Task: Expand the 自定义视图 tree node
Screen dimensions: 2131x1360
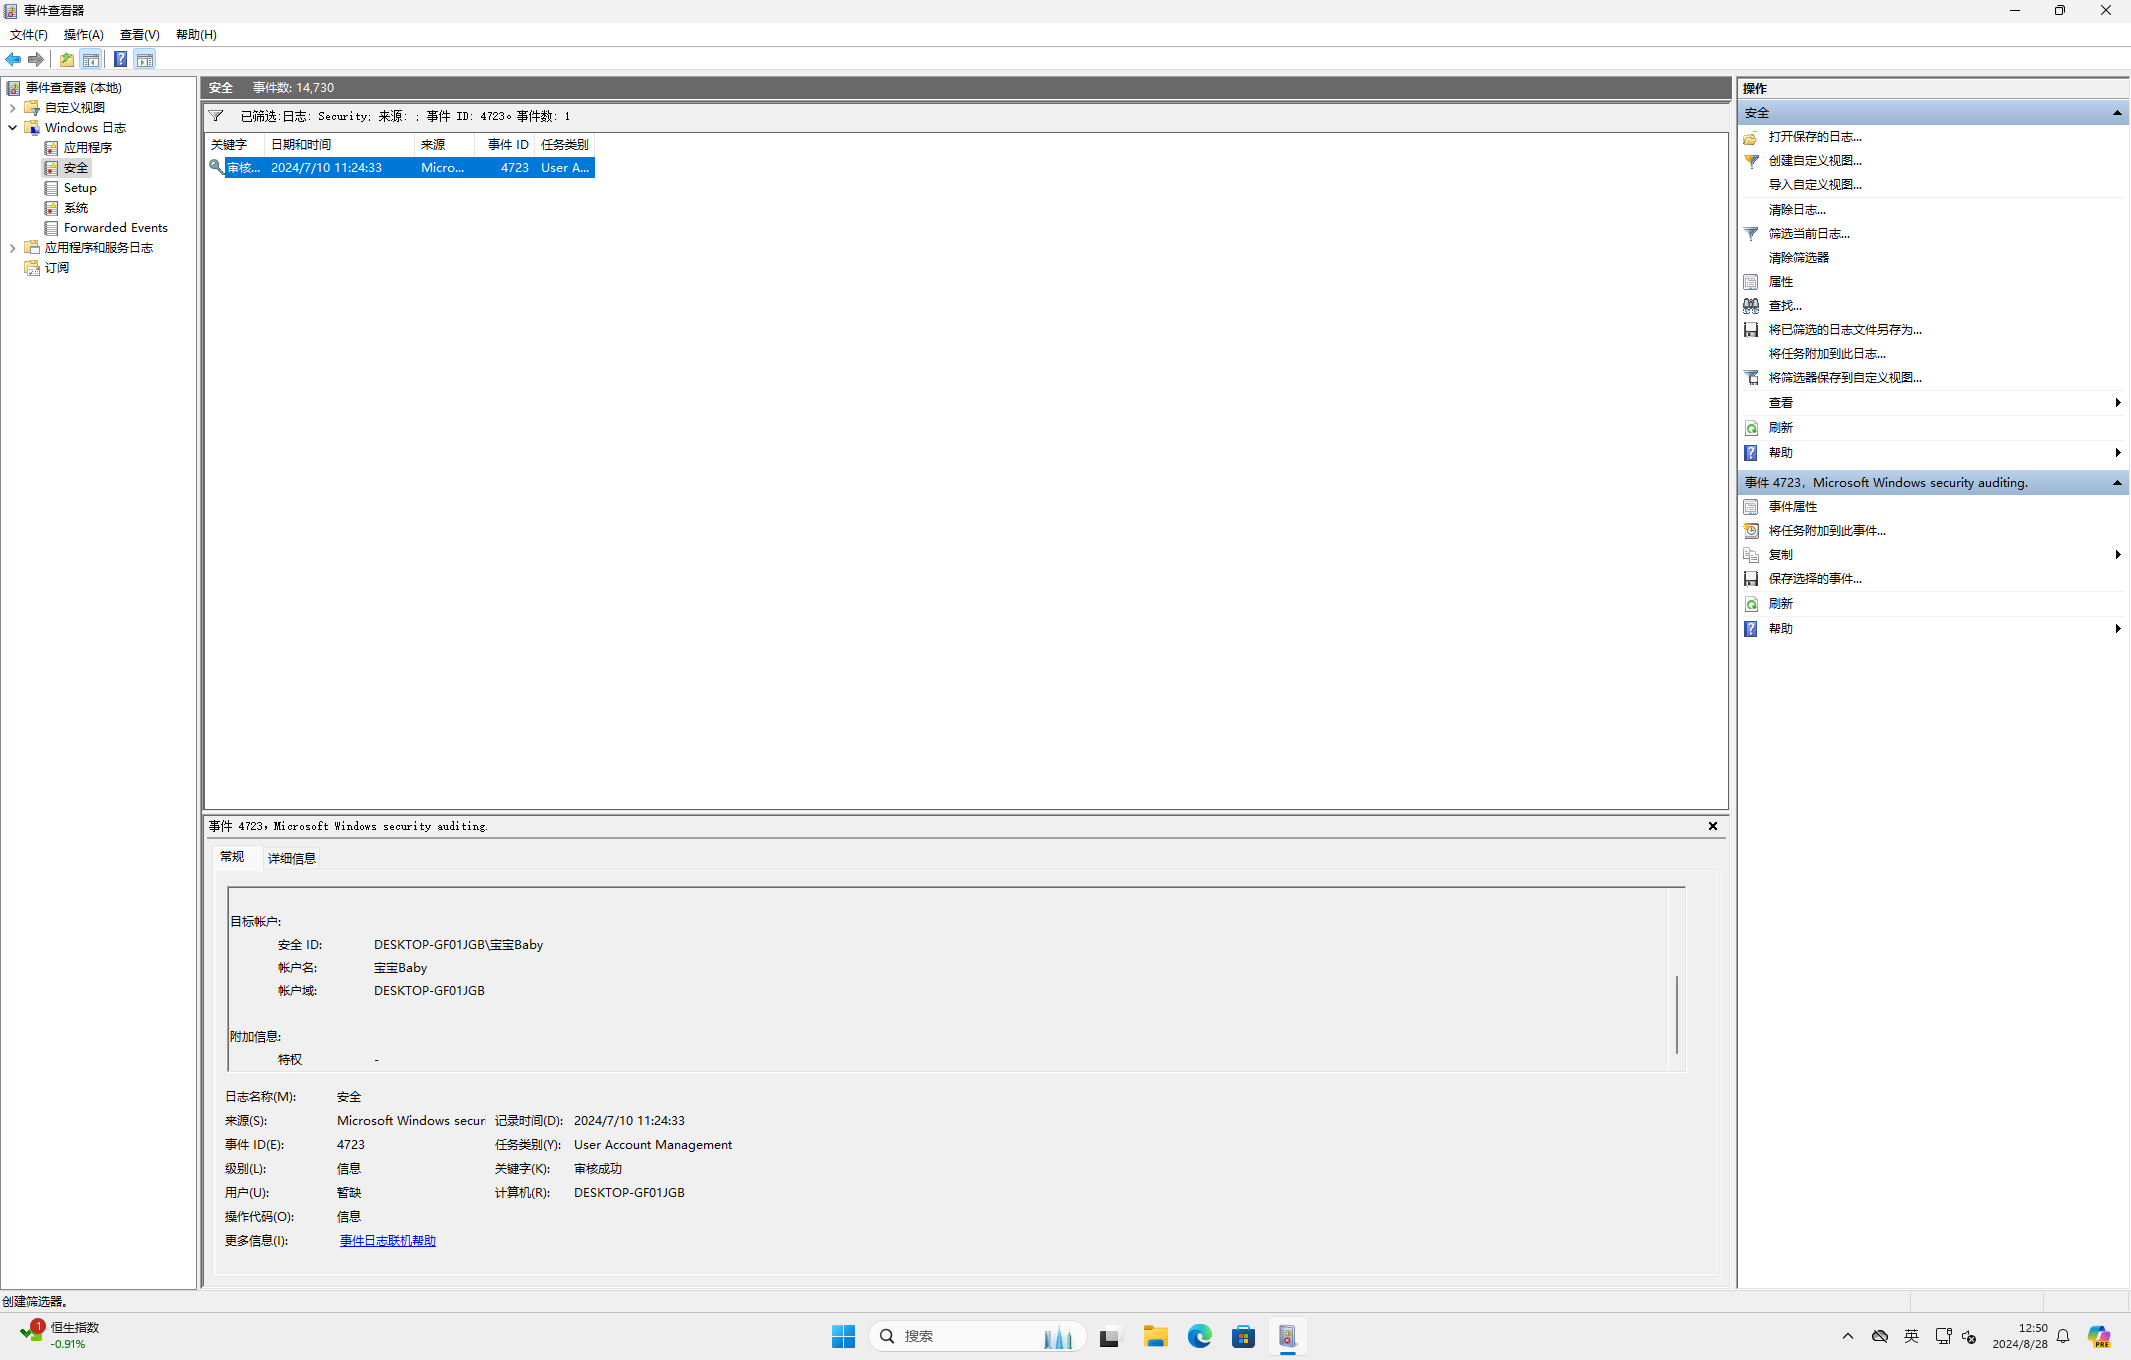Action: click(12, 108)
